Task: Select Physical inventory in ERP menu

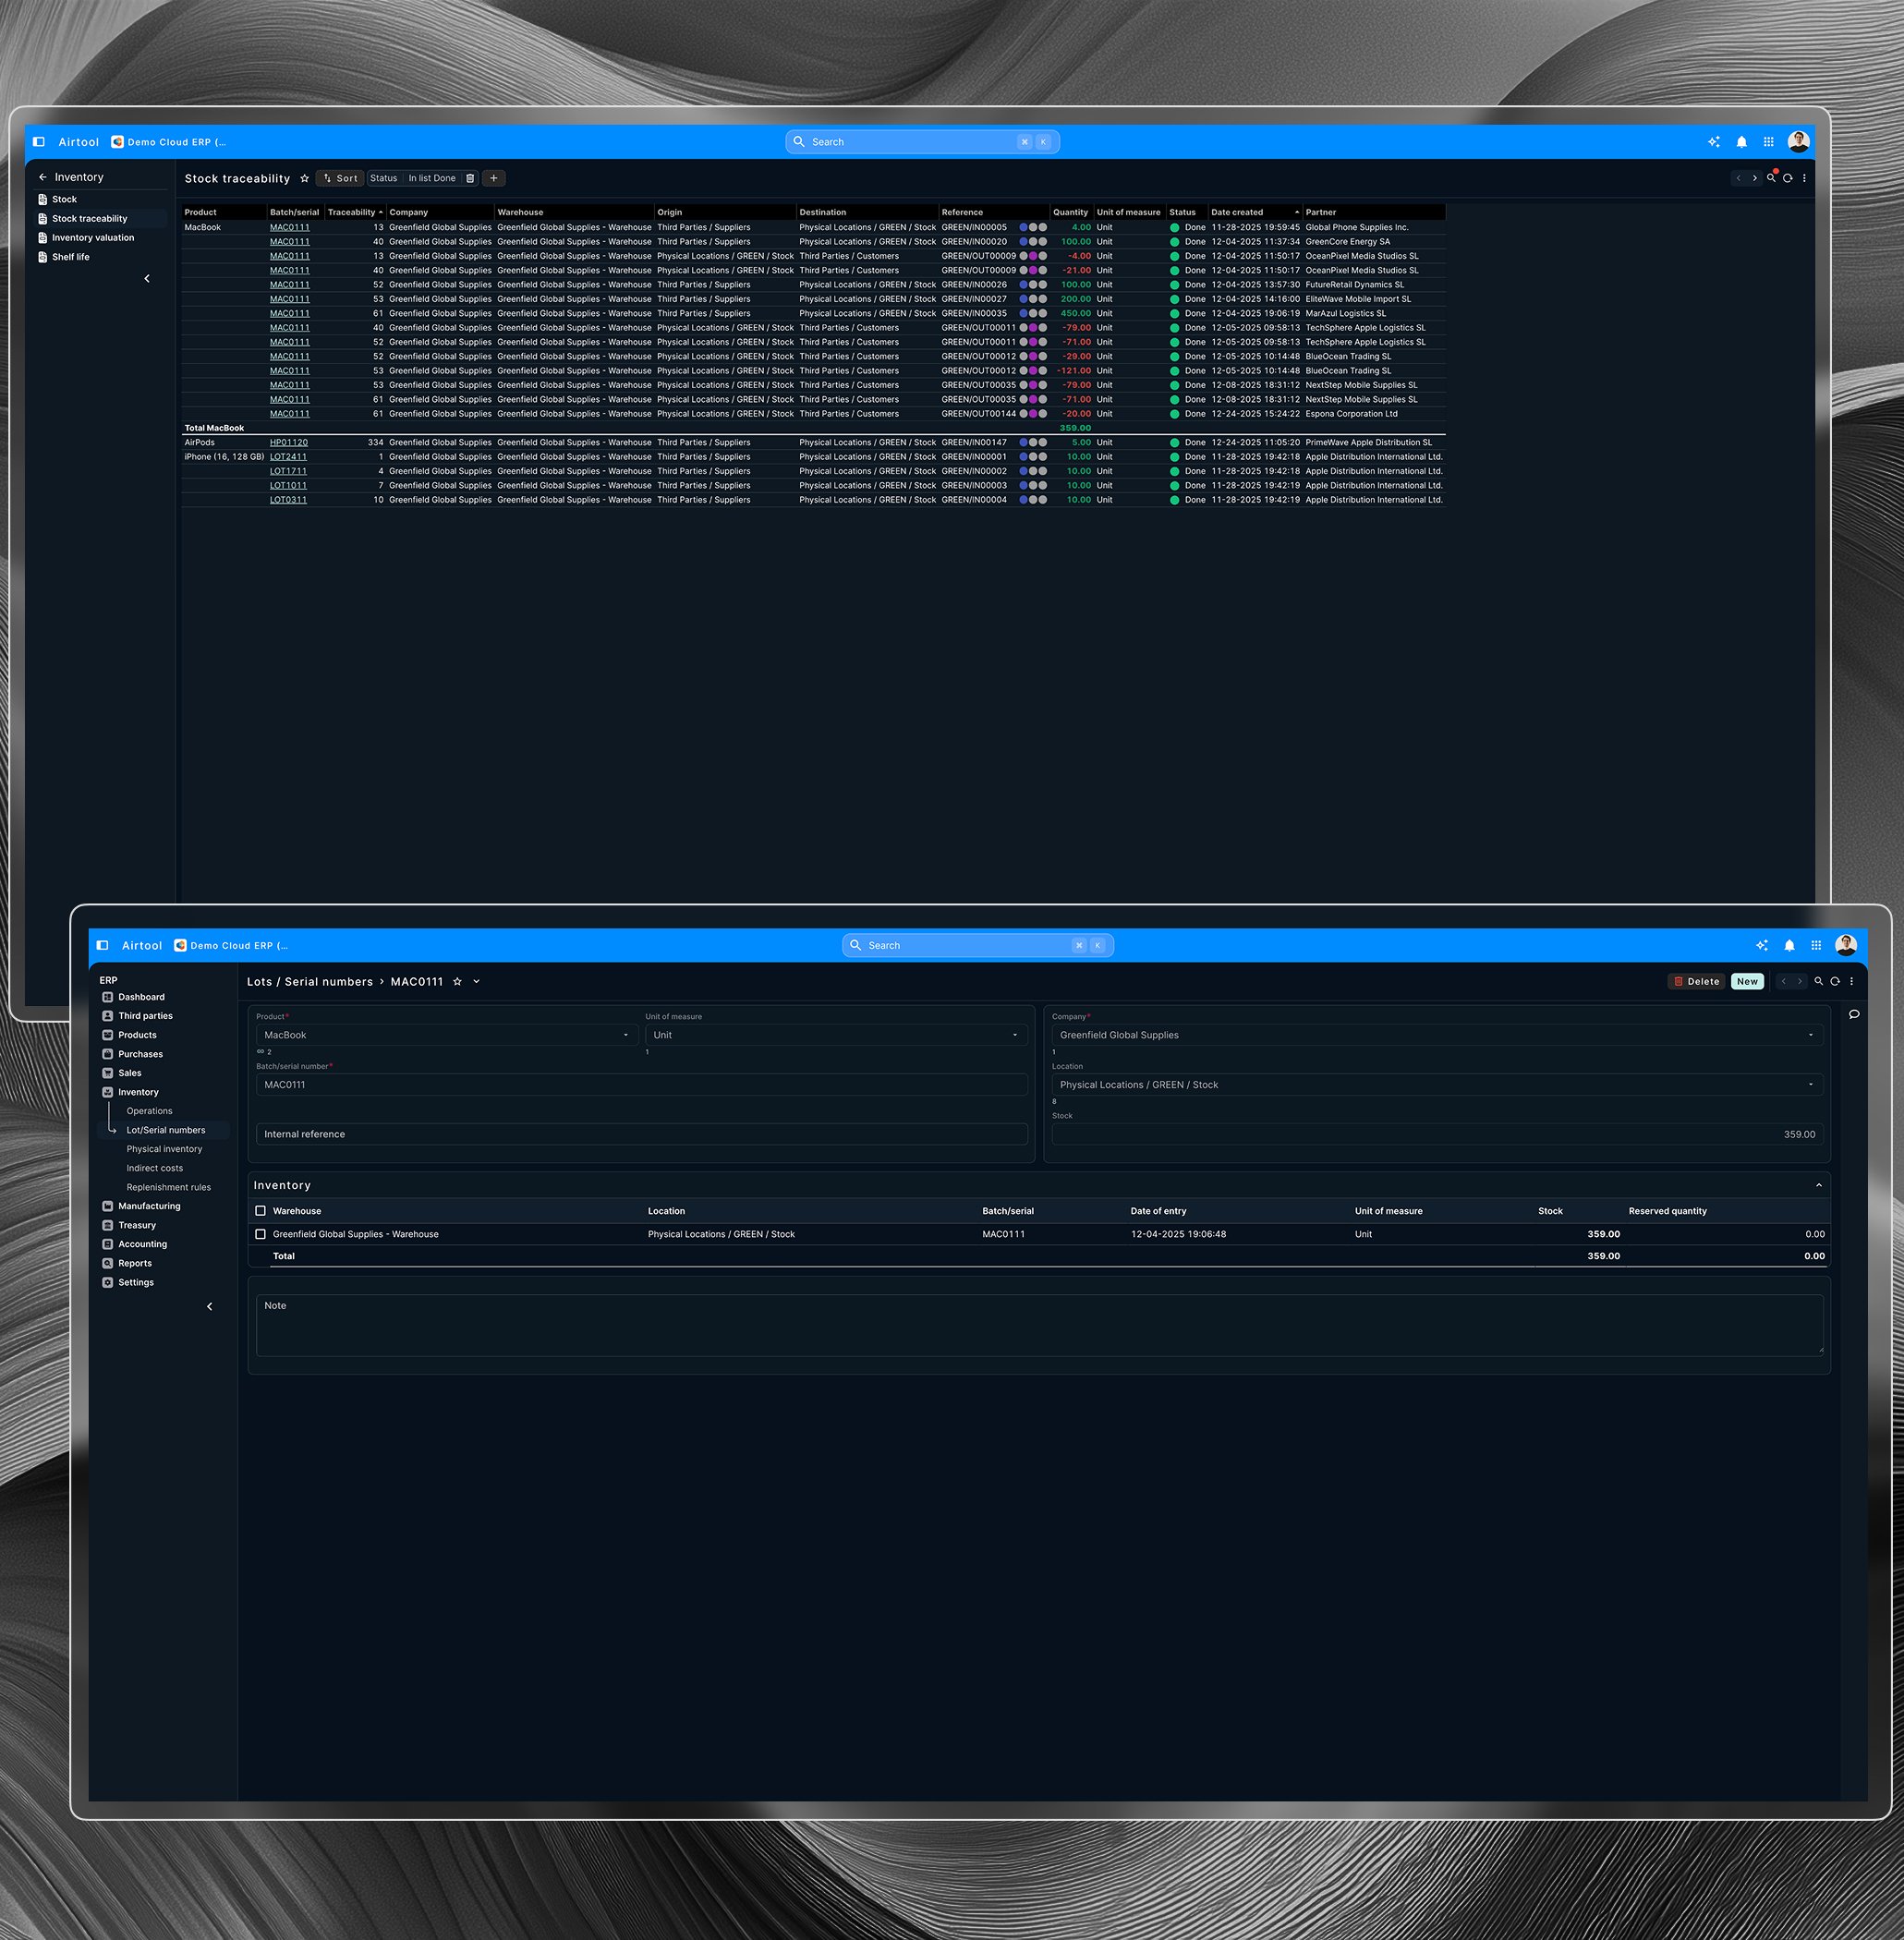Action: pos(164,1149)
